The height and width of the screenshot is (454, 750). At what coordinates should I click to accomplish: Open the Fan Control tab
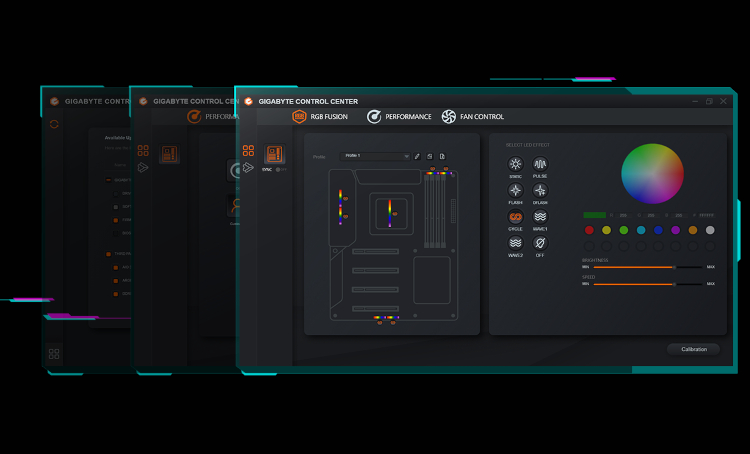473,117
